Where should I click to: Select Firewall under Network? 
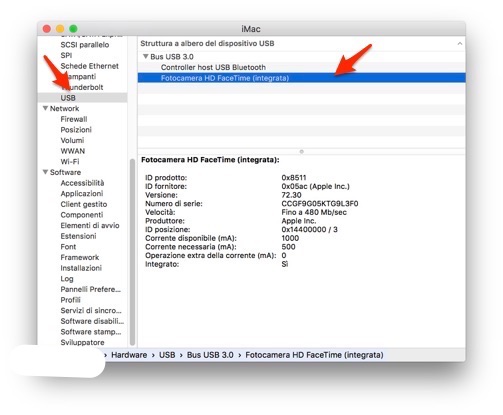click(74, 119)
